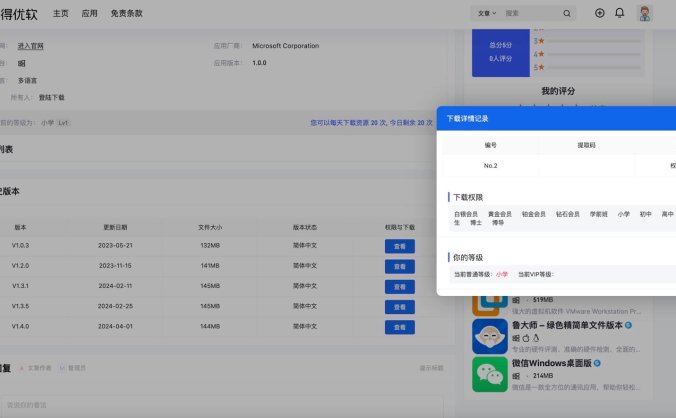Open the 鲁大师 – 绿色精简单文件版本 title

(x=567, y=325)
